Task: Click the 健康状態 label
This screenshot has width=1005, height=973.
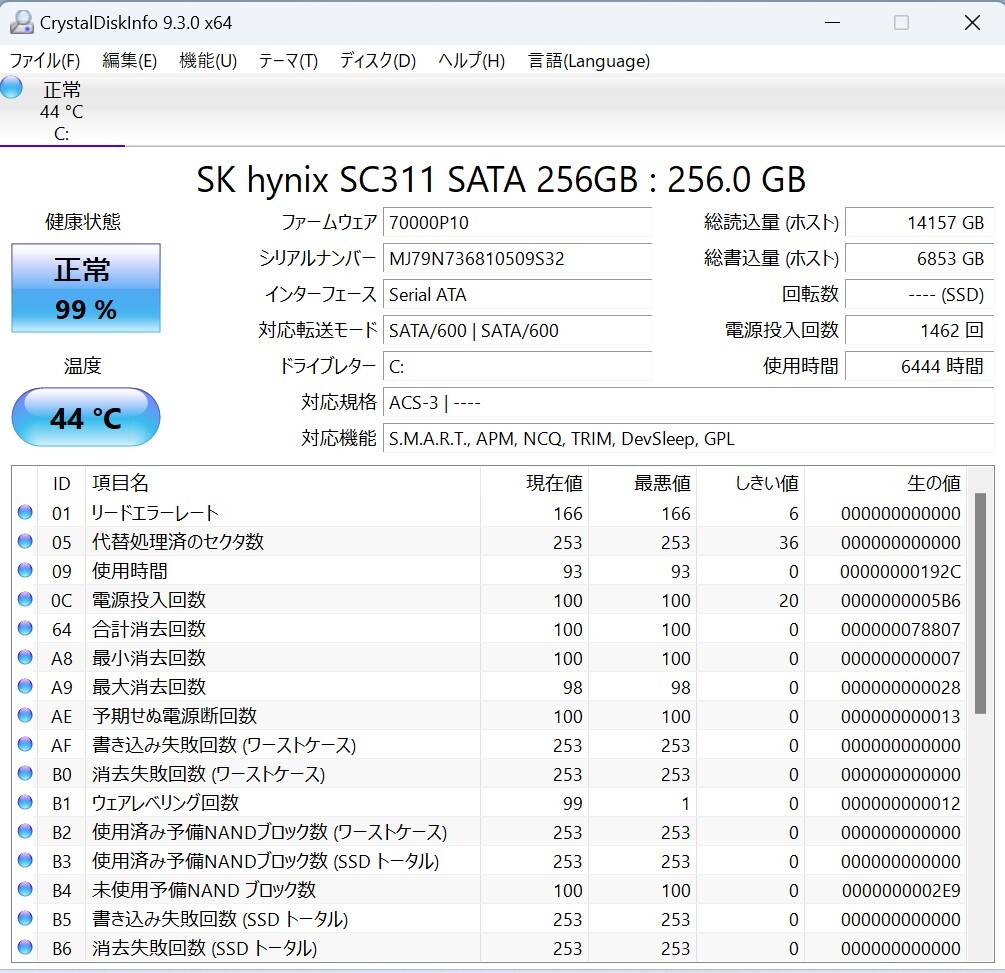Action: [83, 222]
